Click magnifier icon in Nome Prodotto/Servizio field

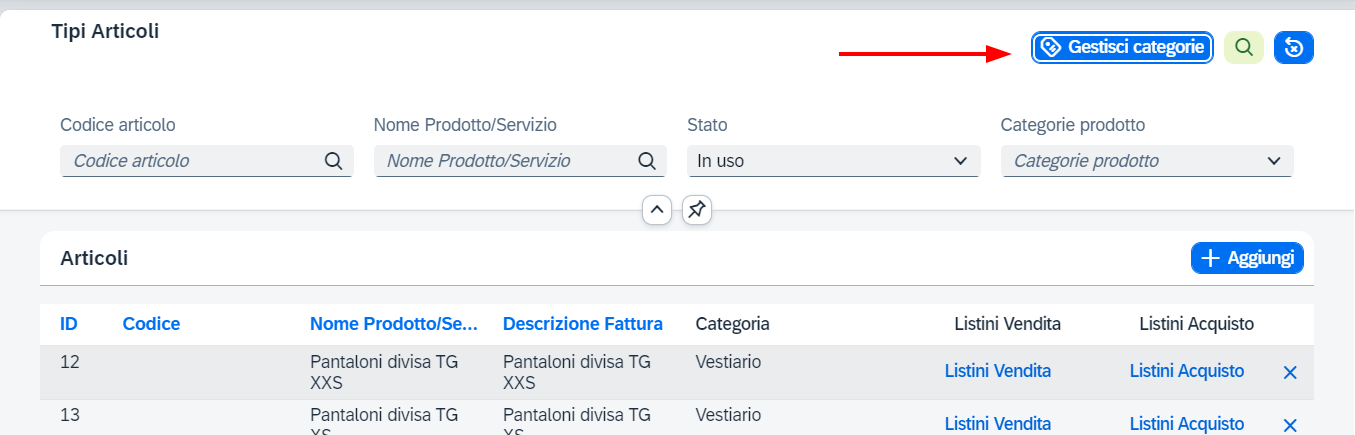[647, 161]
